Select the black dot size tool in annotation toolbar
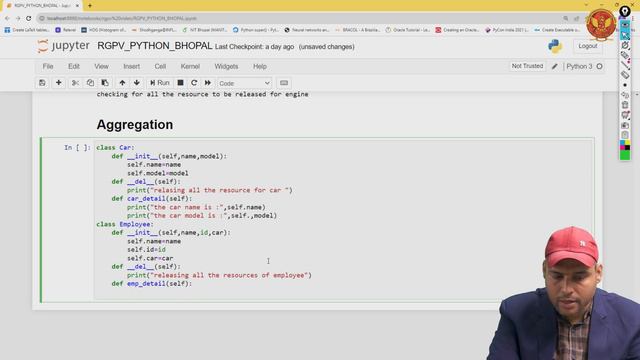640x360 pixels. click(625, 85)
